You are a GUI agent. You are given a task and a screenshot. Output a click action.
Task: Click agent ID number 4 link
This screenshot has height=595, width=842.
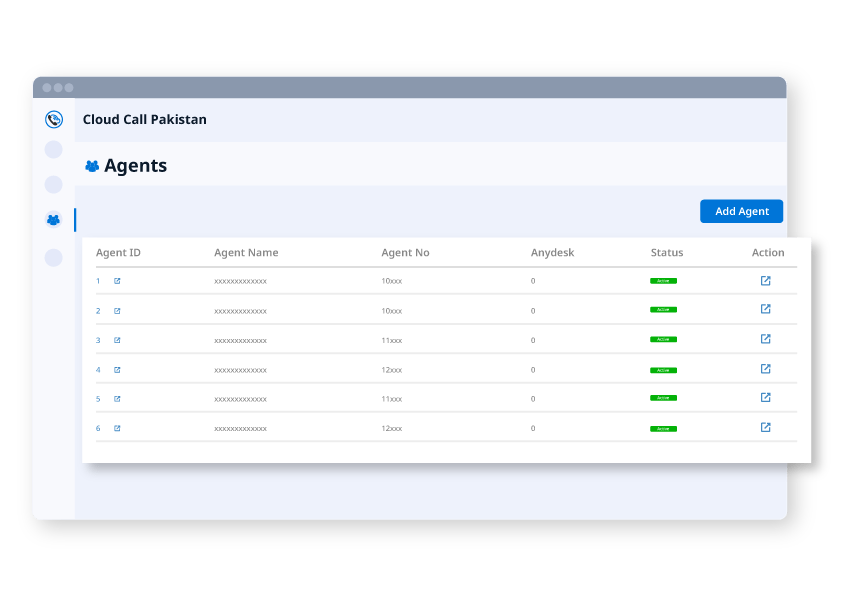pos(98,370)
